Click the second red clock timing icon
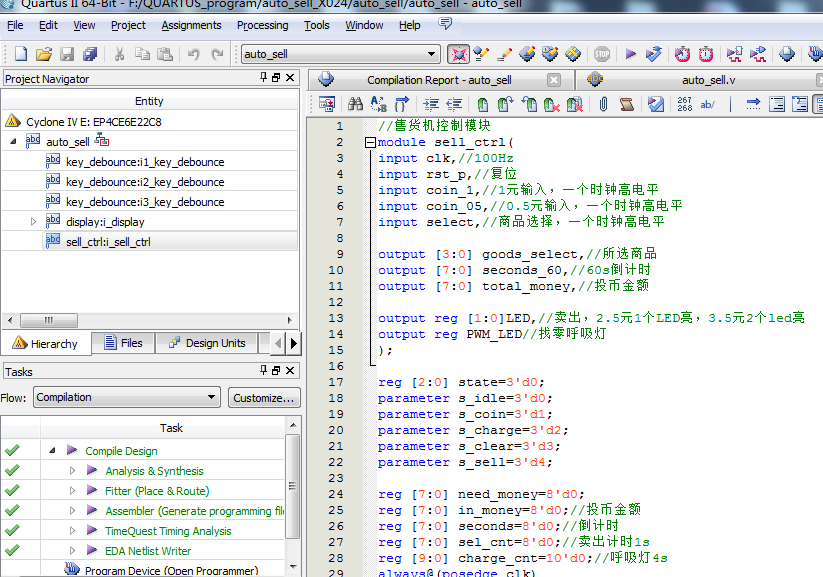The width and height of the screenshot is (823, 577). tap(706, 54)
